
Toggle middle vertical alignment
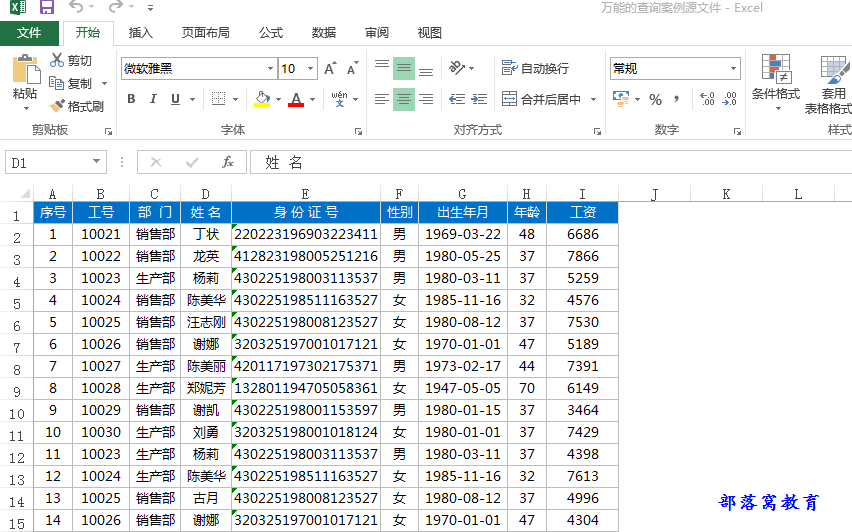click(x=404, y=68)
